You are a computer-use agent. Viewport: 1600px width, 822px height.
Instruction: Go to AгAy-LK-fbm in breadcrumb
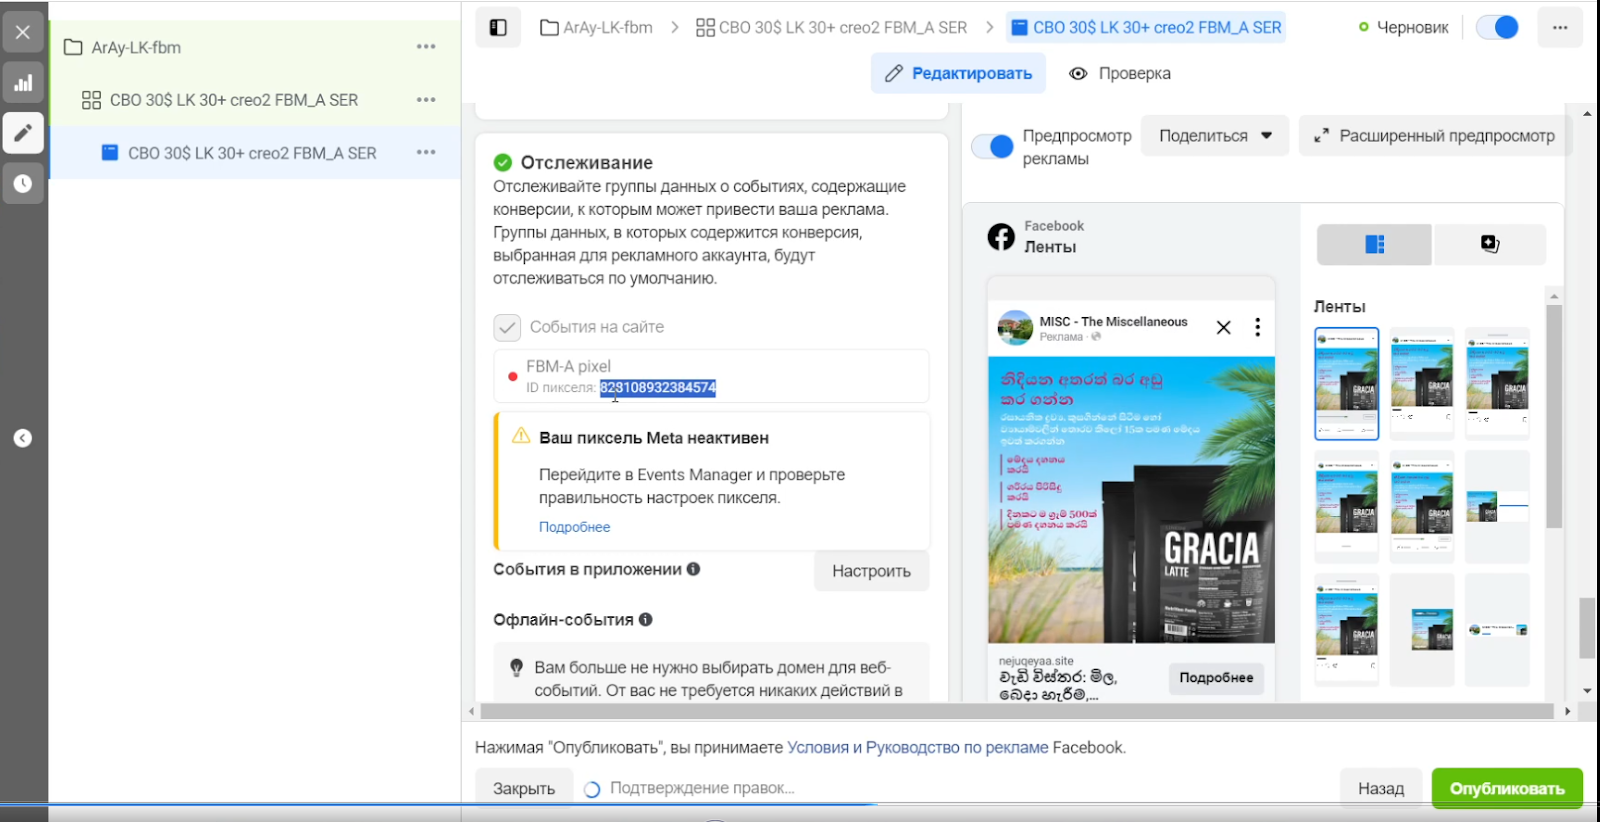pos(597,28)
